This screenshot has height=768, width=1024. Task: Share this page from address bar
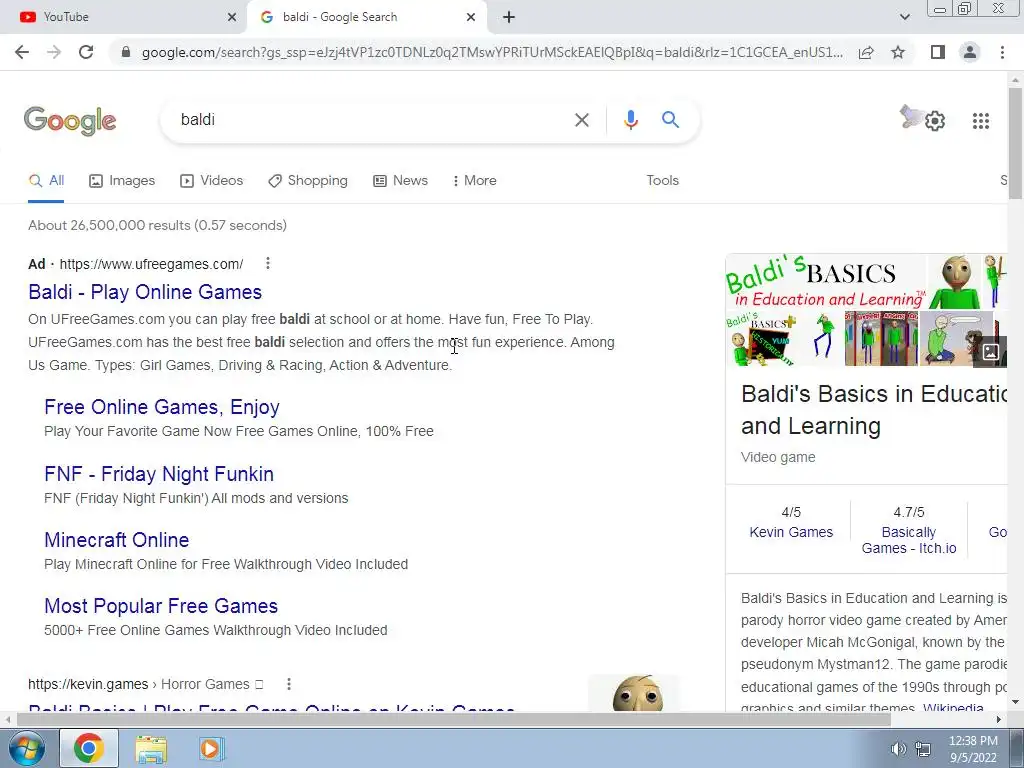(866, 52)
